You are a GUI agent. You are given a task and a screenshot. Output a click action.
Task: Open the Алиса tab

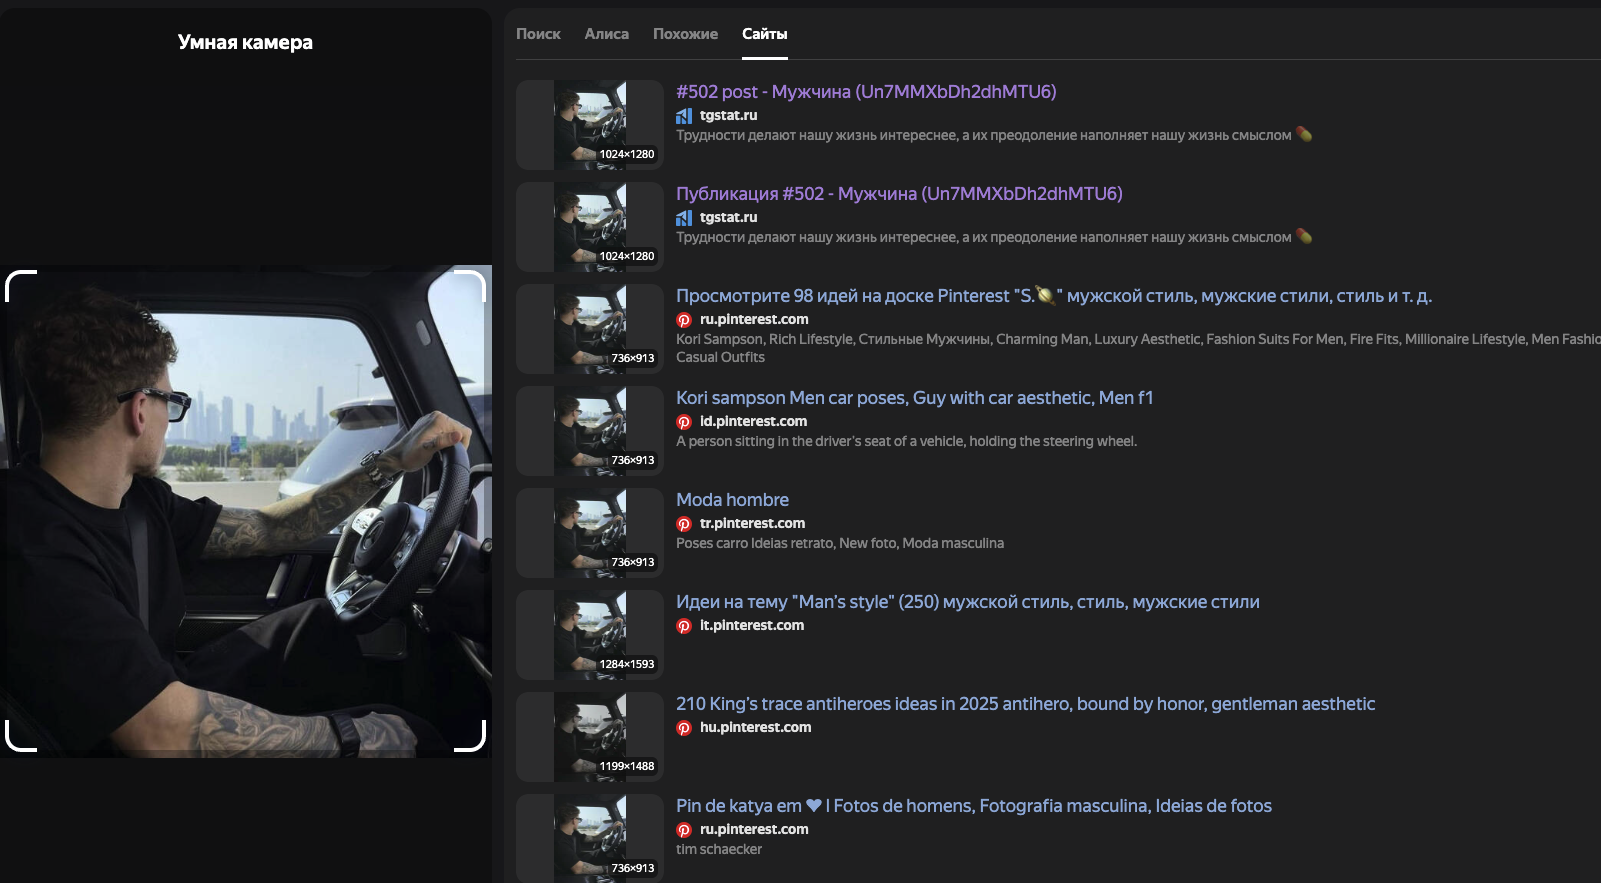point(607,34)
